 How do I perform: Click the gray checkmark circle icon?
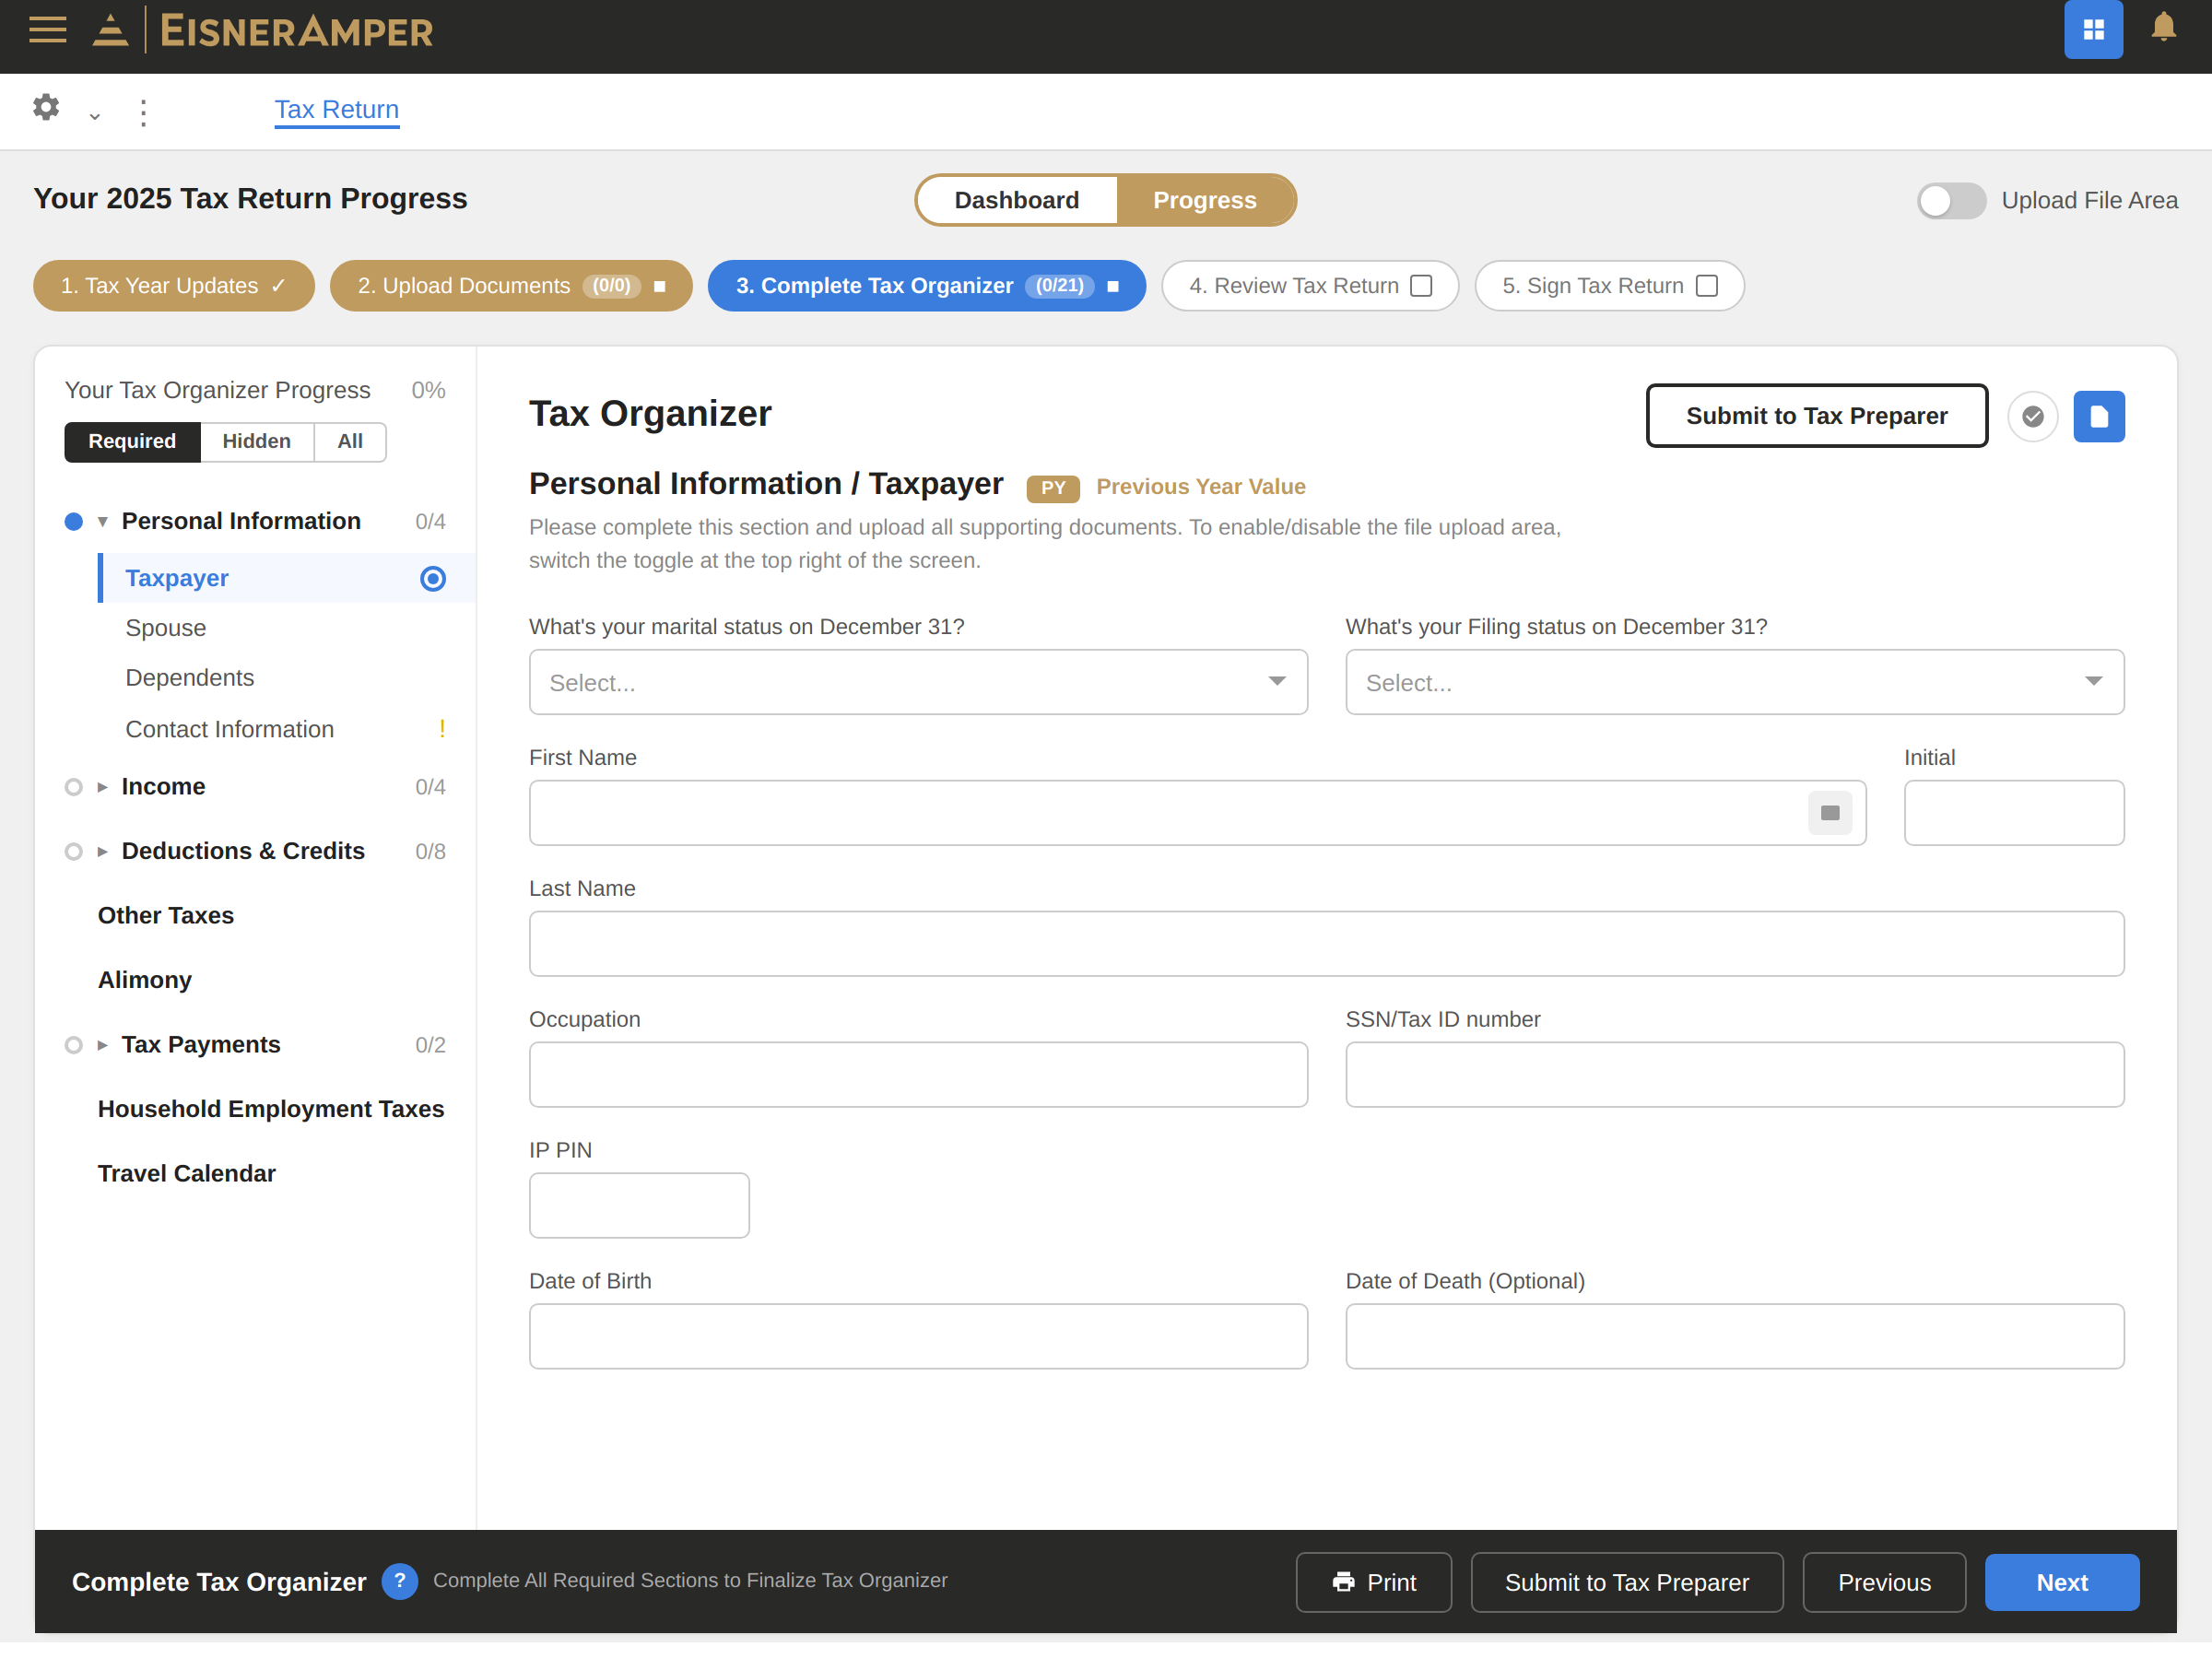click(x=2032, y=416)
